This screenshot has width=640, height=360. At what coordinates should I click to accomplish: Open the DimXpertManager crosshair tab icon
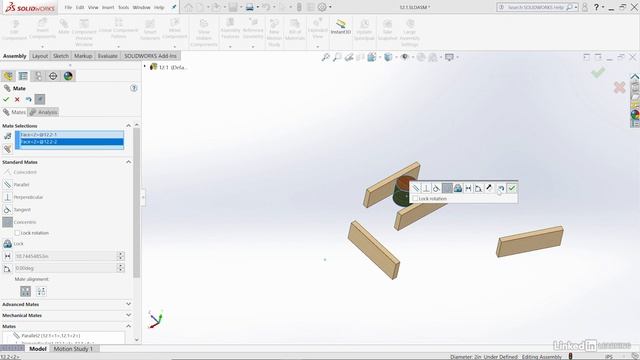[53, 76]
